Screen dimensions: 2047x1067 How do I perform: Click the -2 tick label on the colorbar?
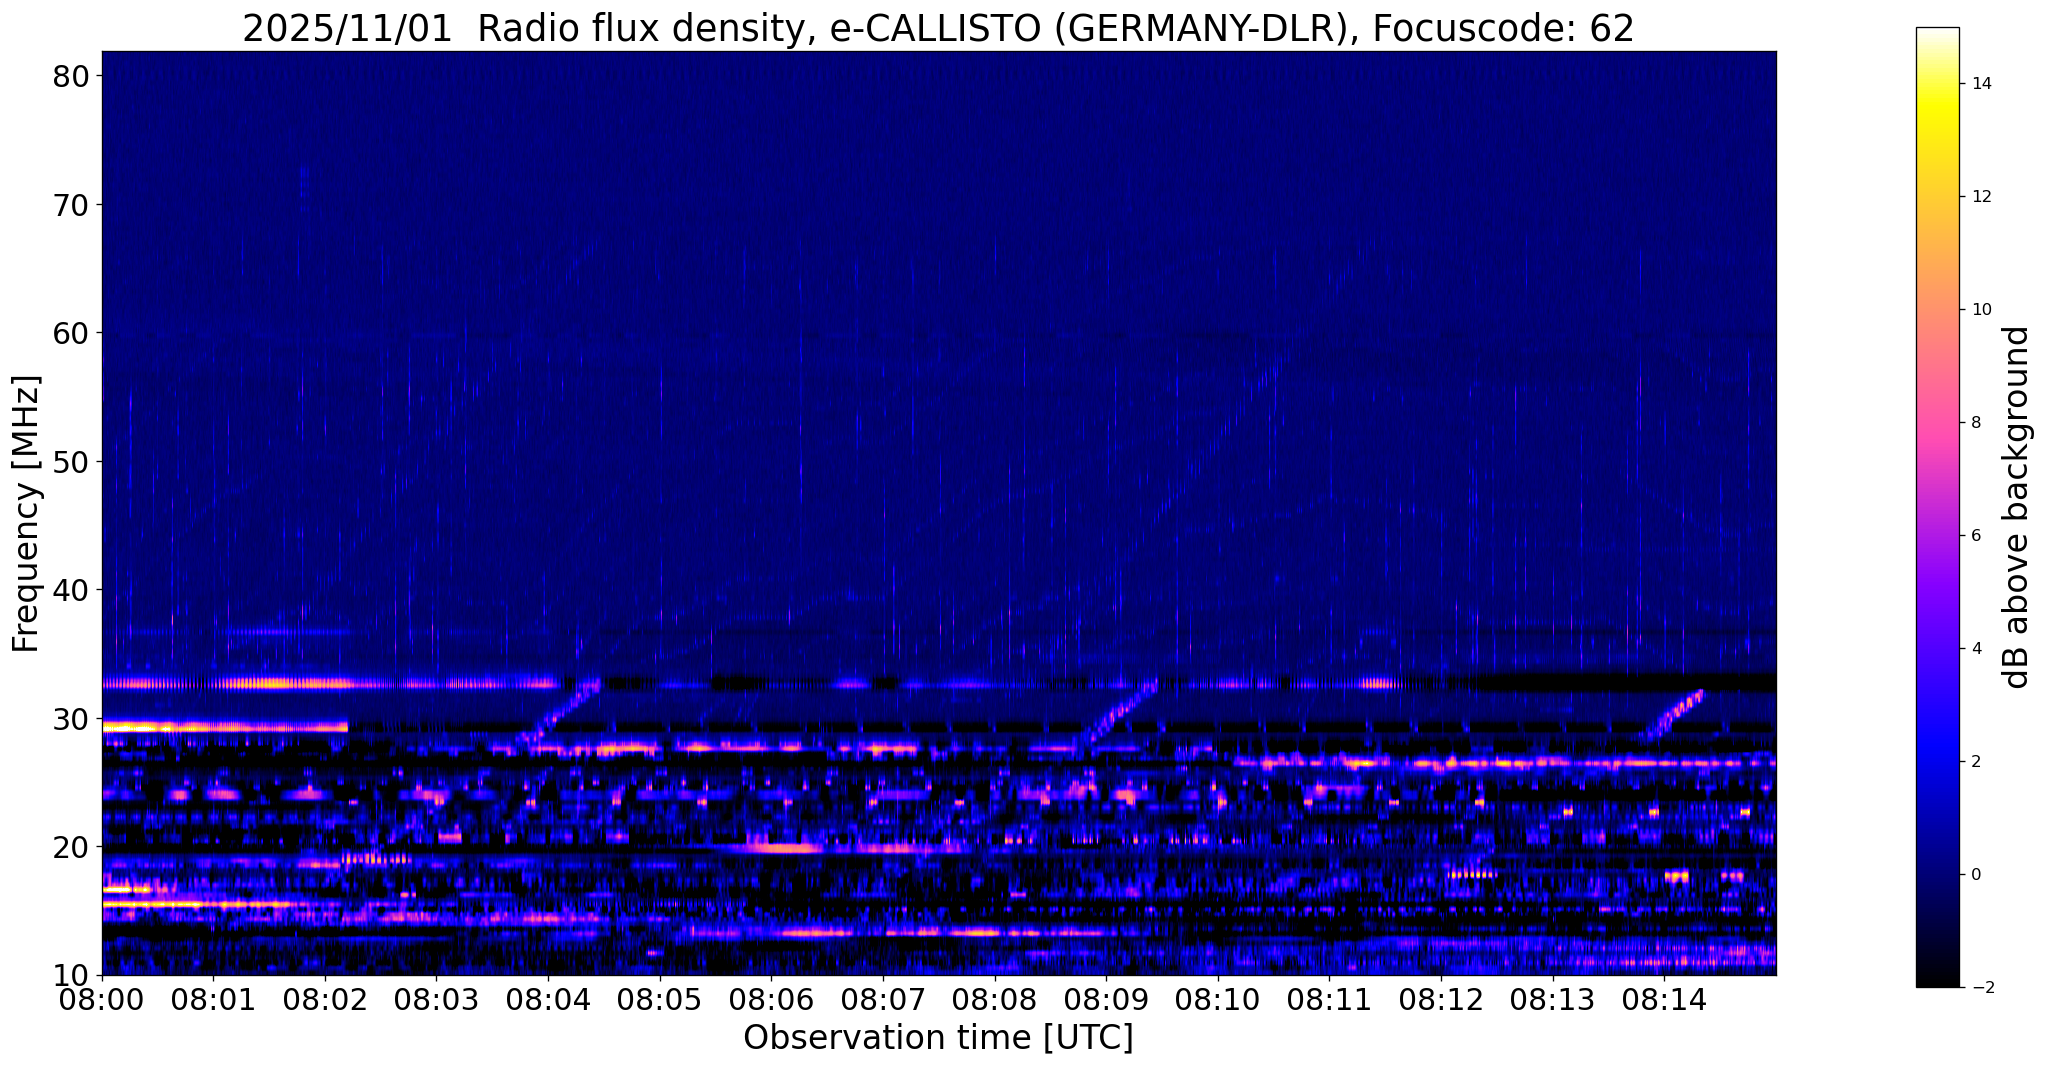click(x=1977, y=988)
